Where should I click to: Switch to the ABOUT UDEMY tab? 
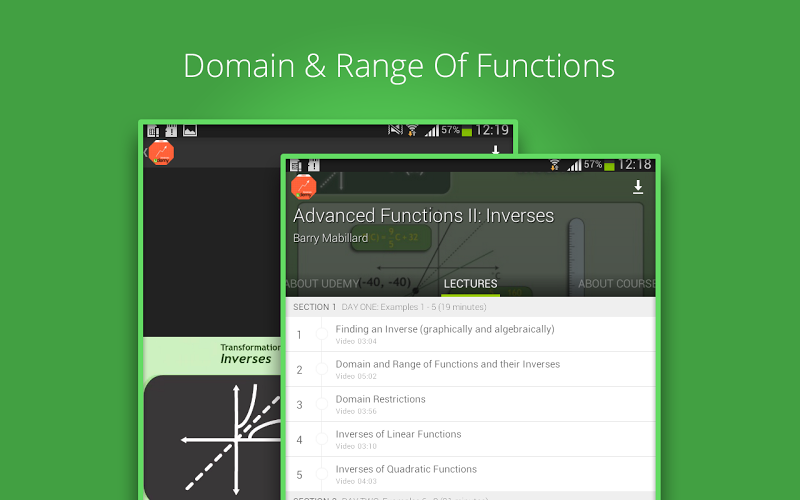click(x=322, y=284)
